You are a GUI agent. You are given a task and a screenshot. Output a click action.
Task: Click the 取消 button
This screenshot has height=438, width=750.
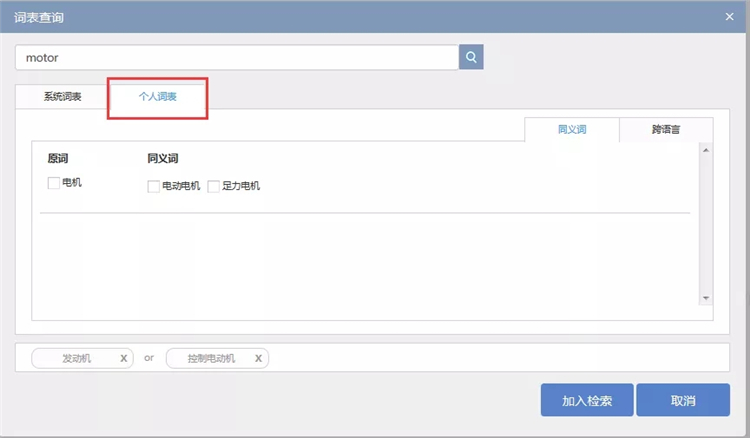click(x=683, y=400)
